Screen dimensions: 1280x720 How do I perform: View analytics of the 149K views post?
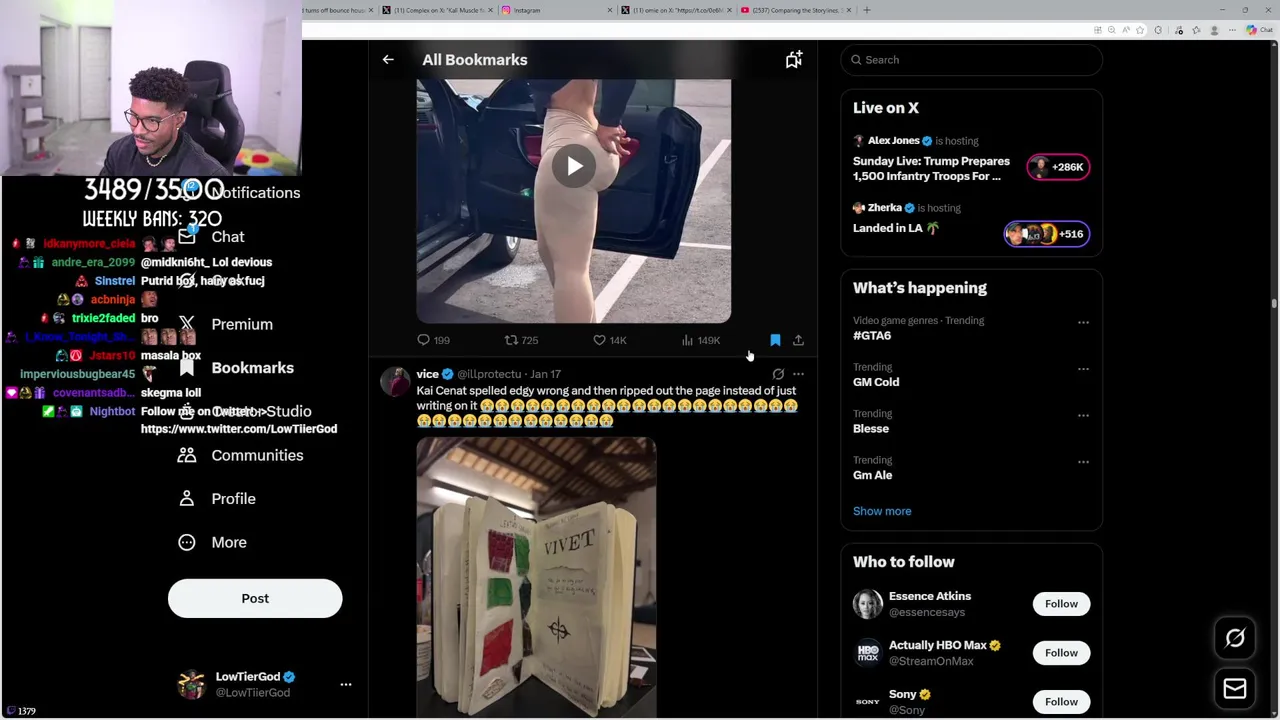[x=700, y=341]
